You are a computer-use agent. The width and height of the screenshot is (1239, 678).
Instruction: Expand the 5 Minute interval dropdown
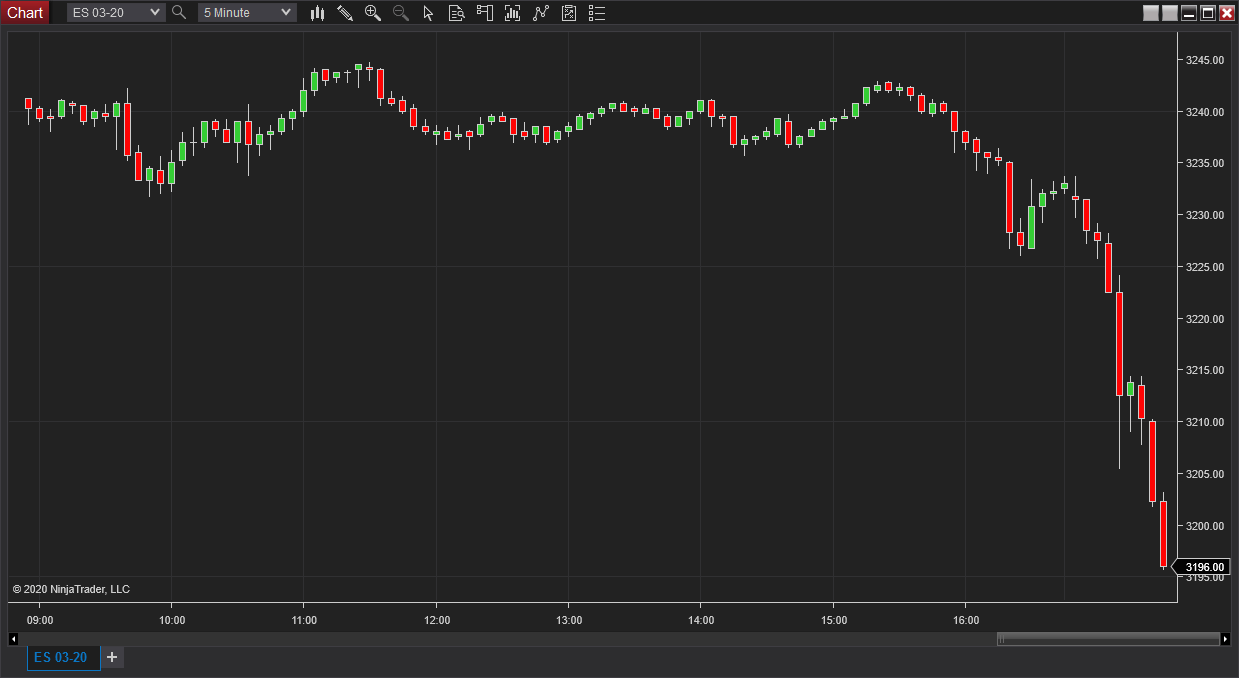(247, 12)
